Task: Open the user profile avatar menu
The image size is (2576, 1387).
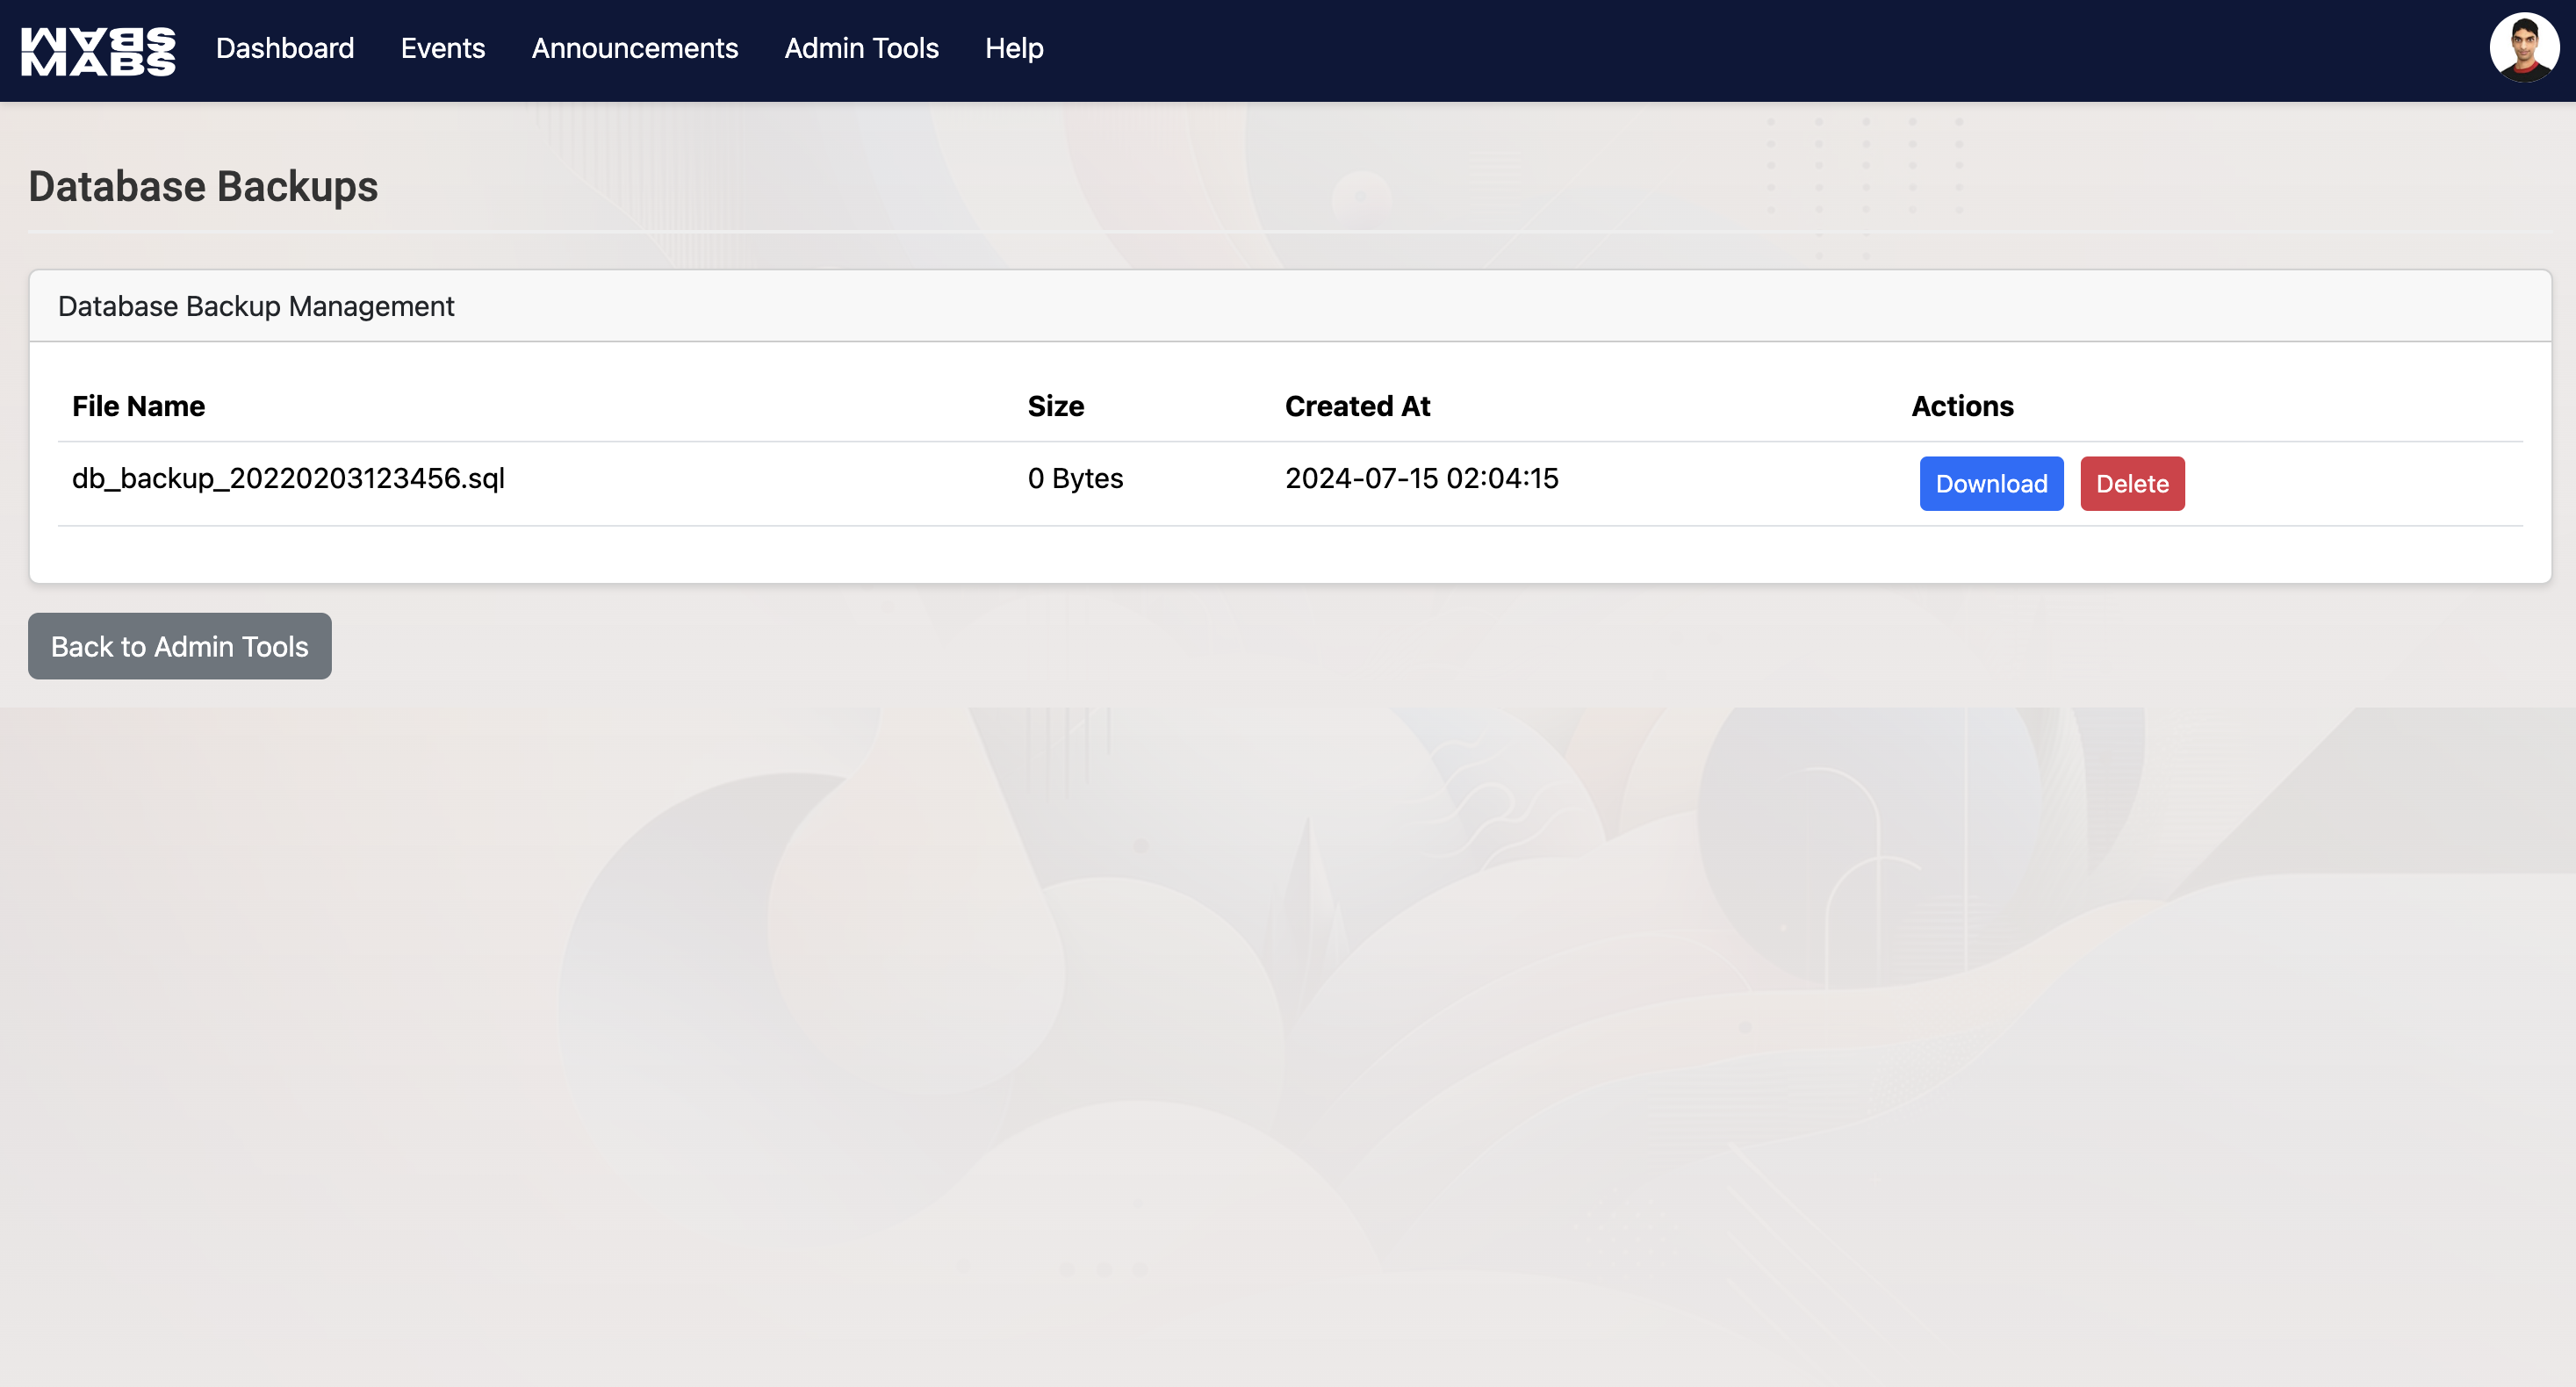Action: tap(2523, 47)
